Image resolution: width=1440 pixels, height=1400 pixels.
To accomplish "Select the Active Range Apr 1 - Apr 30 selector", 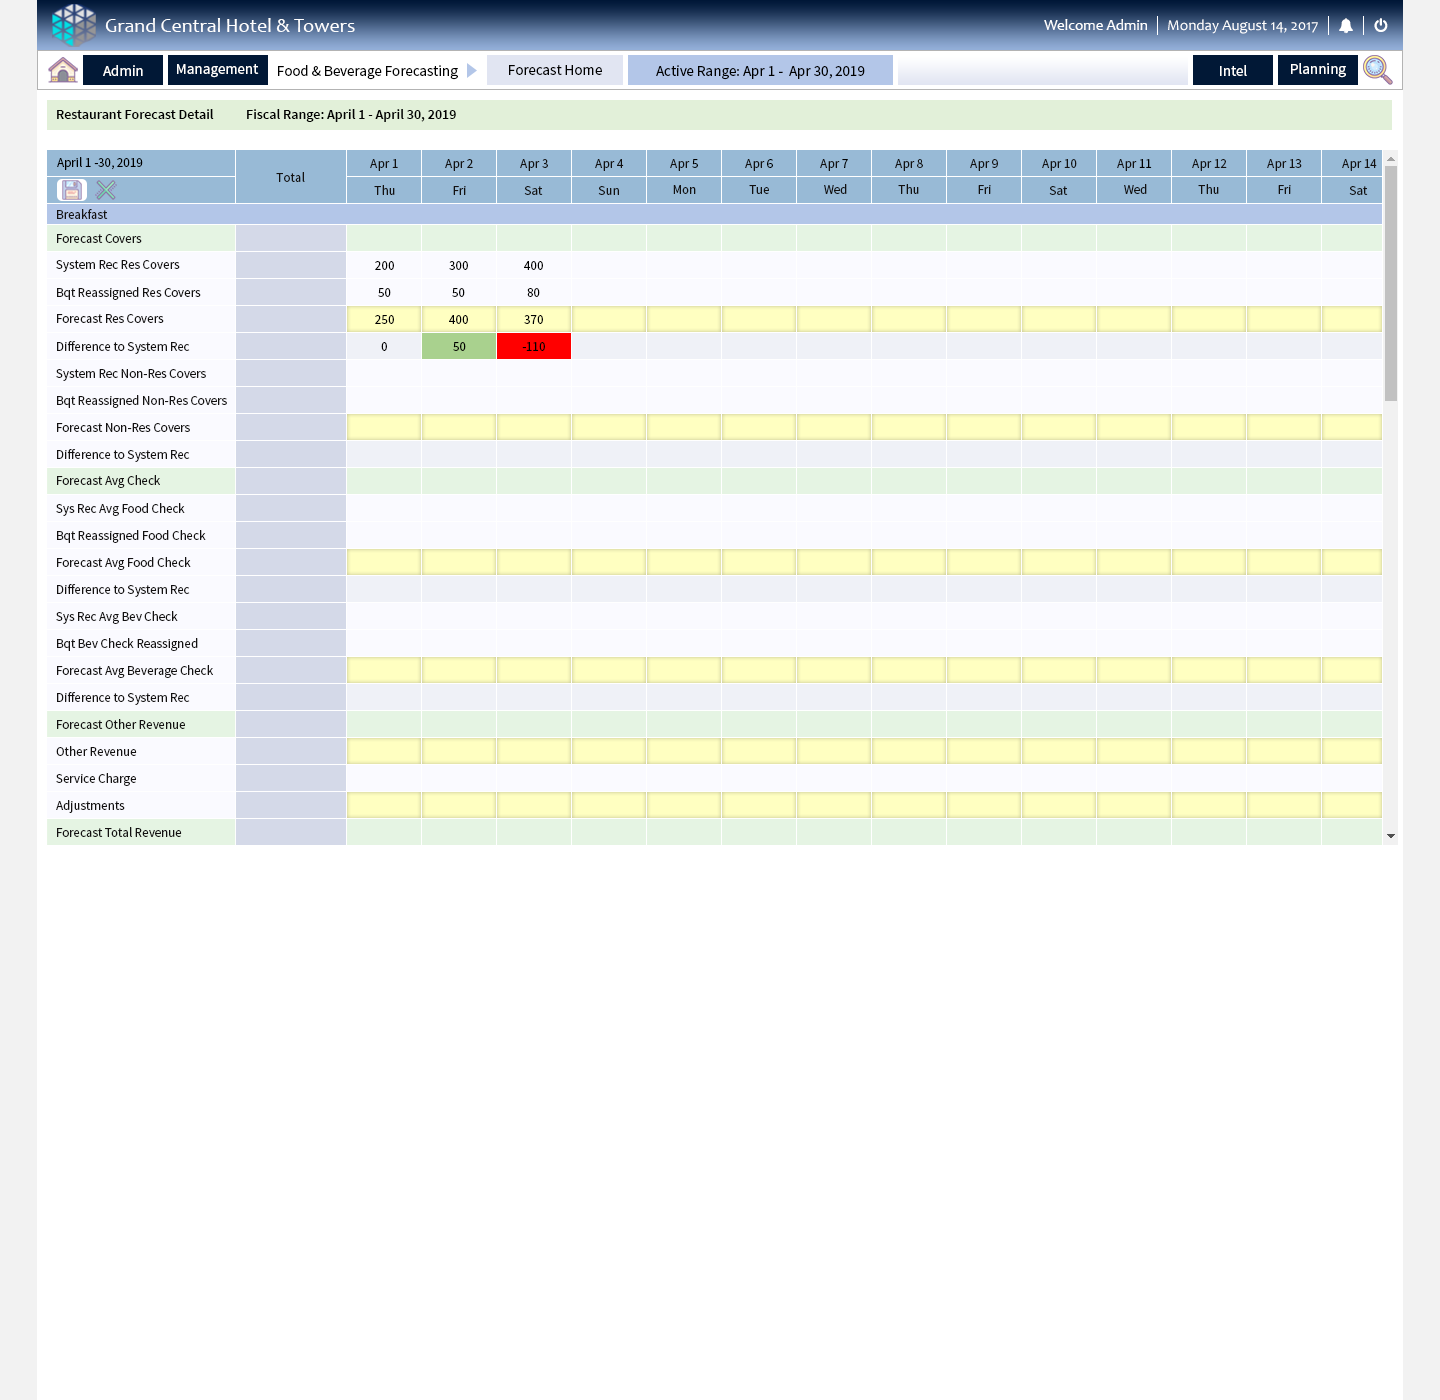I will [760, 71].
